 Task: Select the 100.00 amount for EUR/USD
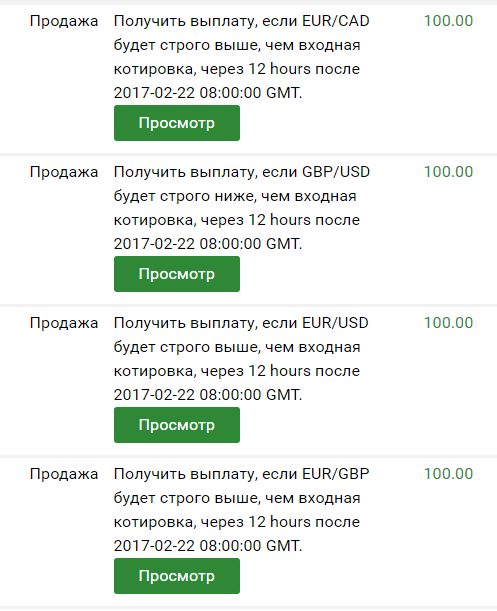pos(448,323)
